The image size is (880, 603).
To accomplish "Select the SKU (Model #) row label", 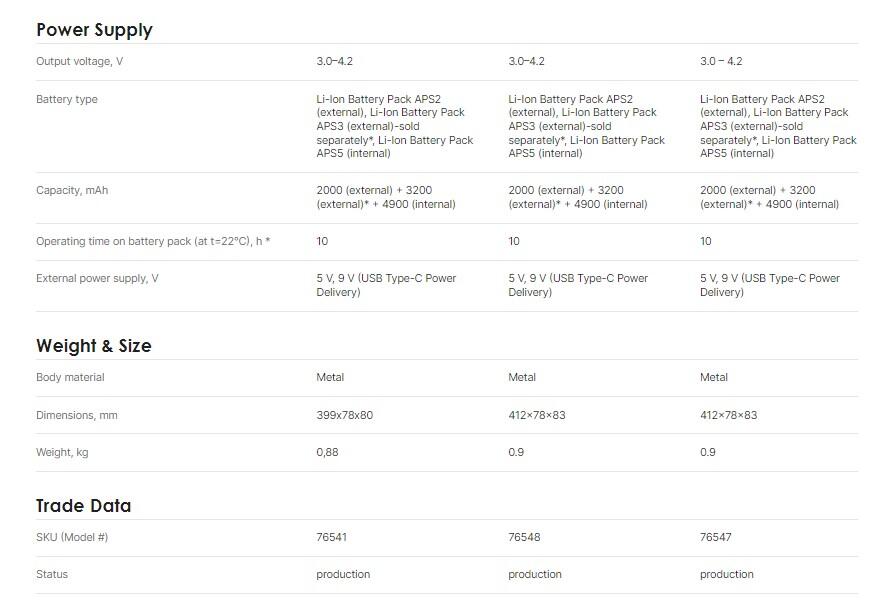I will pyautogui.click(x=72, y=538).
